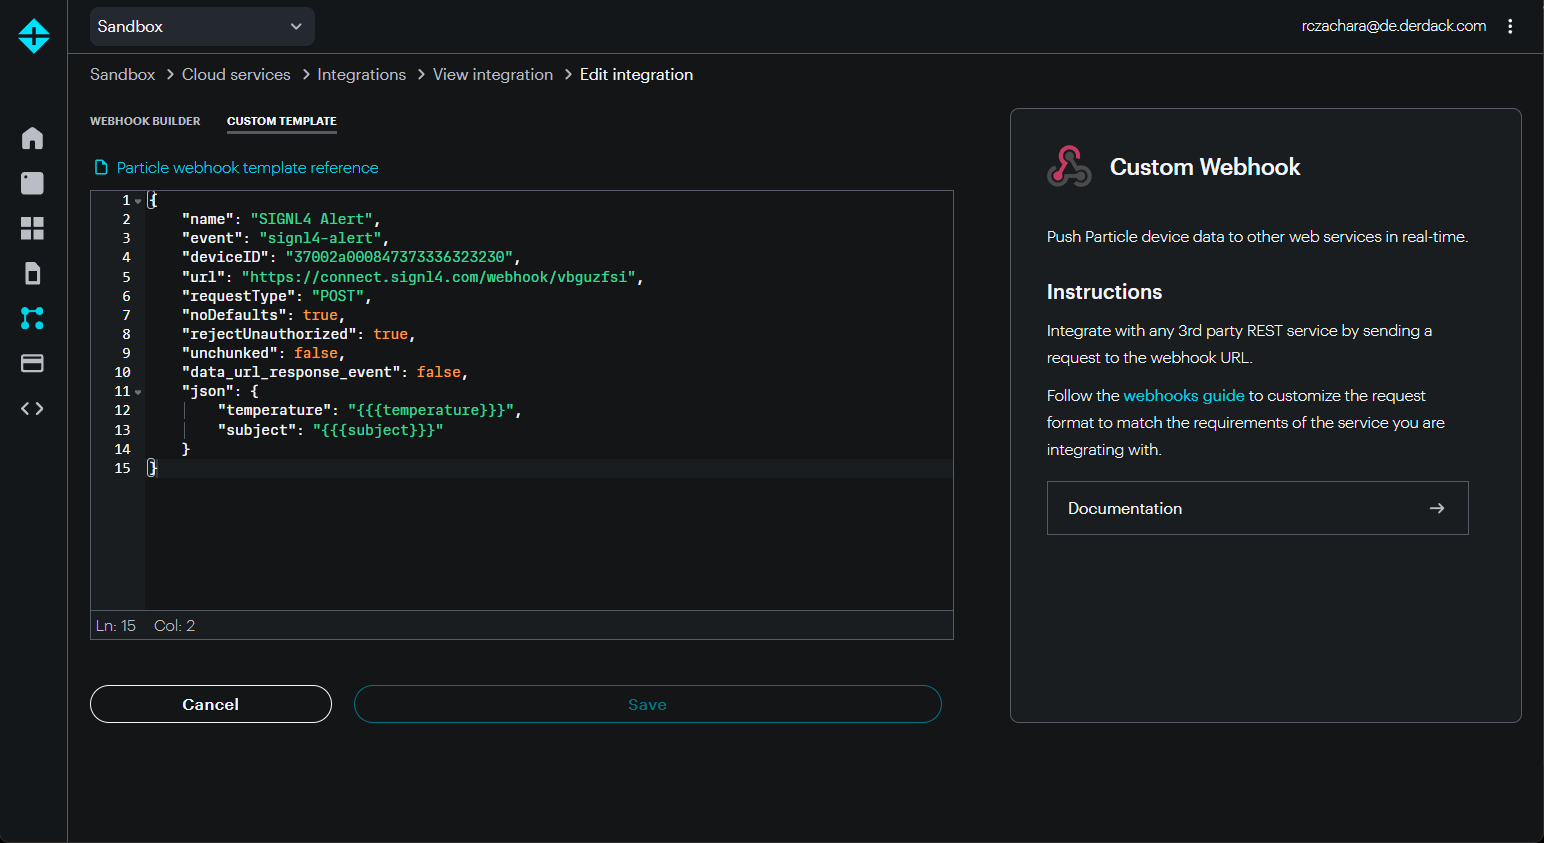Click the Instructions heading
The width and height of the screenshot is (1544, 843).
coord(1104,292)
